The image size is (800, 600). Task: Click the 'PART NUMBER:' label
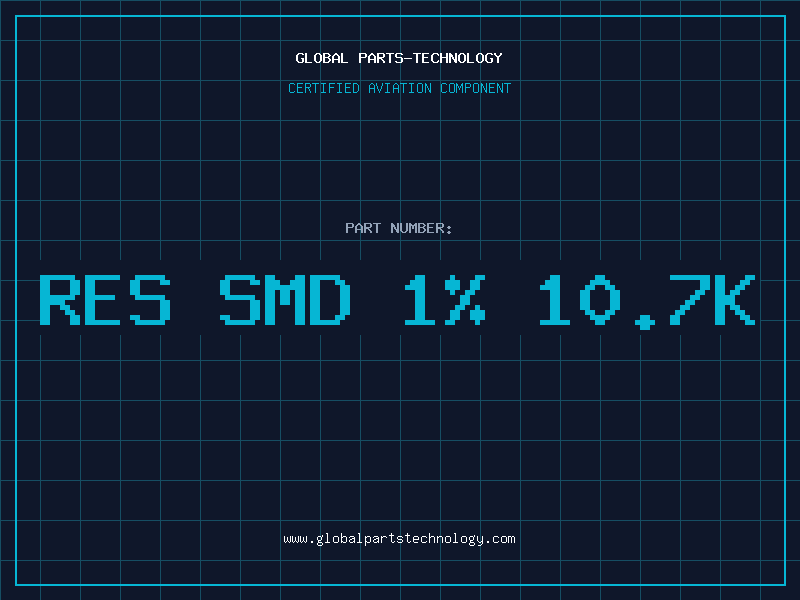tap(399, 228)
